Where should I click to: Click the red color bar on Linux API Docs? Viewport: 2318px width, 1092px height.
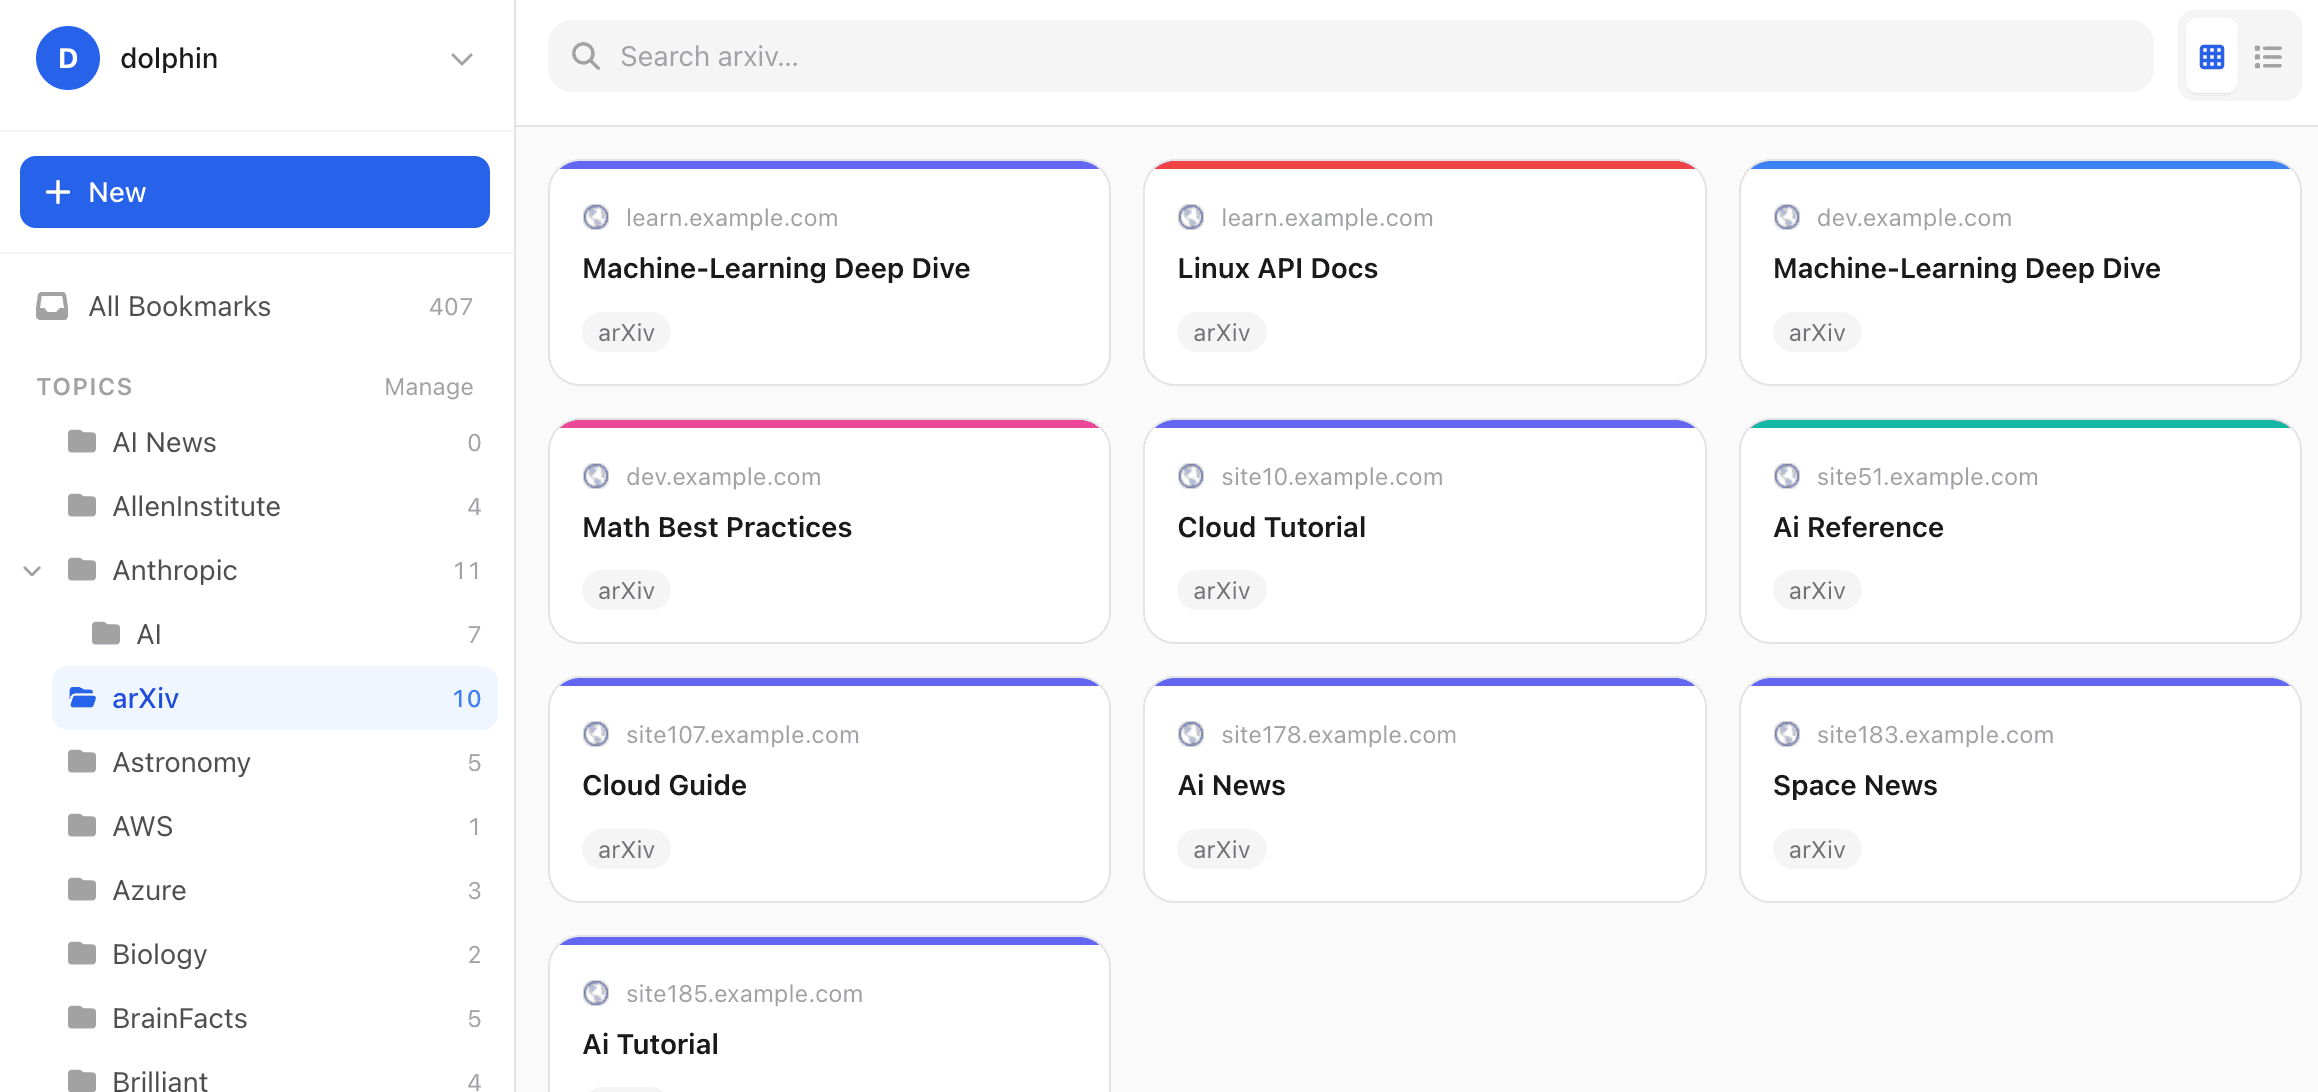point(1424,165)
